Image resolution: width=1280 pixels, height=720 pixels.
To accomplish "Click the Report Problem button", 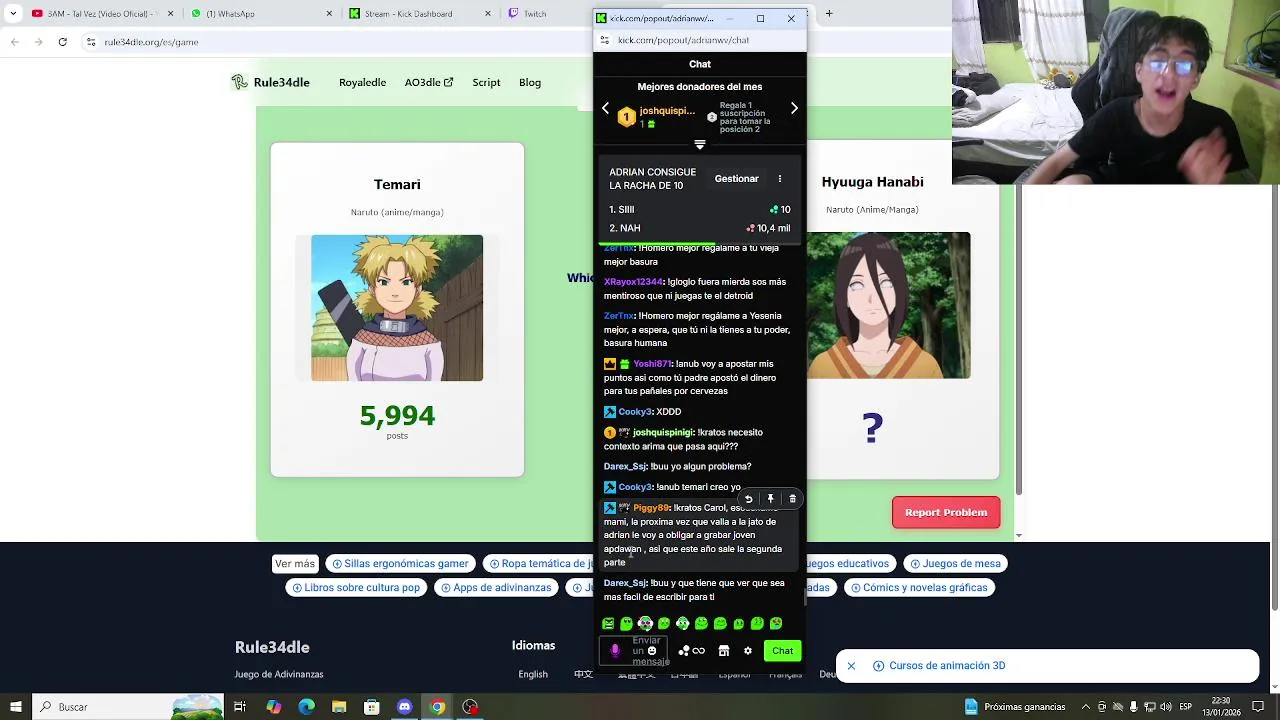I will tap(946, 512).
